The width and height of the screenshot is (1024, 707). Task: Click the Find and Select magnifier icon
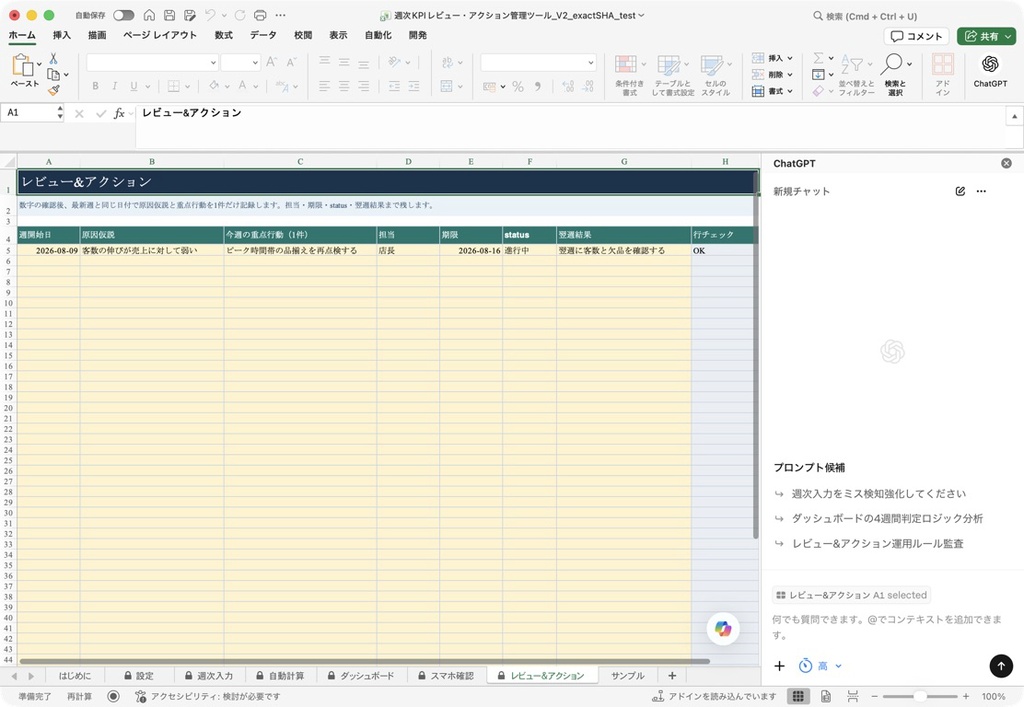[x=891, y=64]
